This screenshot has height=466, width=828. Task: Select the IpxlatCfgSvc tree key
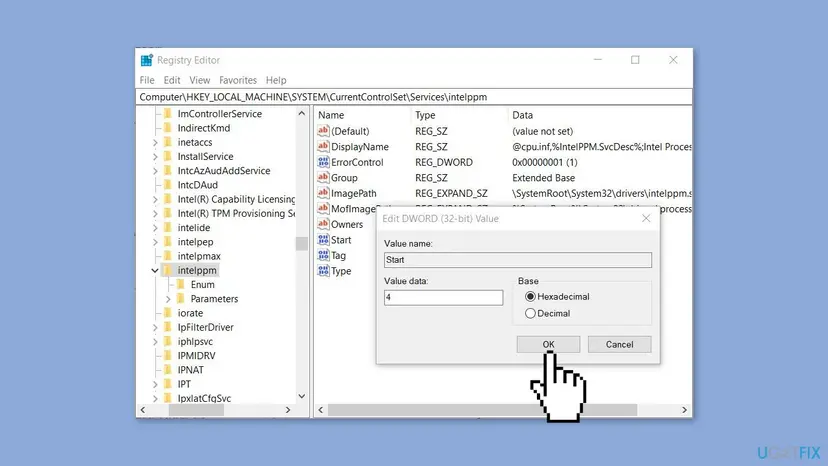[x=204, y=398]
